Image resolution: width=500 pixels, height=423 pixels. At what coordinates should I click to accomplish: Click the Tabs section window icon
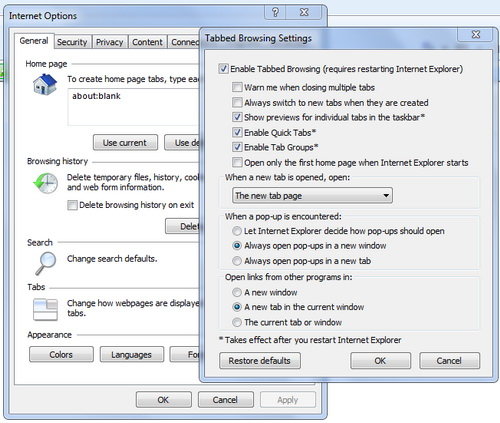click(x=45, y=310)
